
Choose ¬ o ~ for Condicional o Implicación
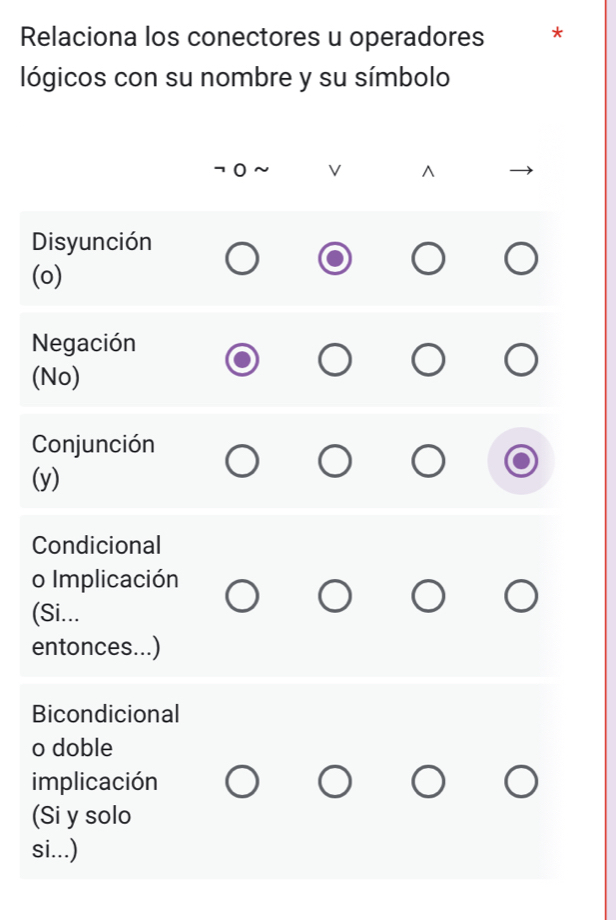tap(241, 597)
